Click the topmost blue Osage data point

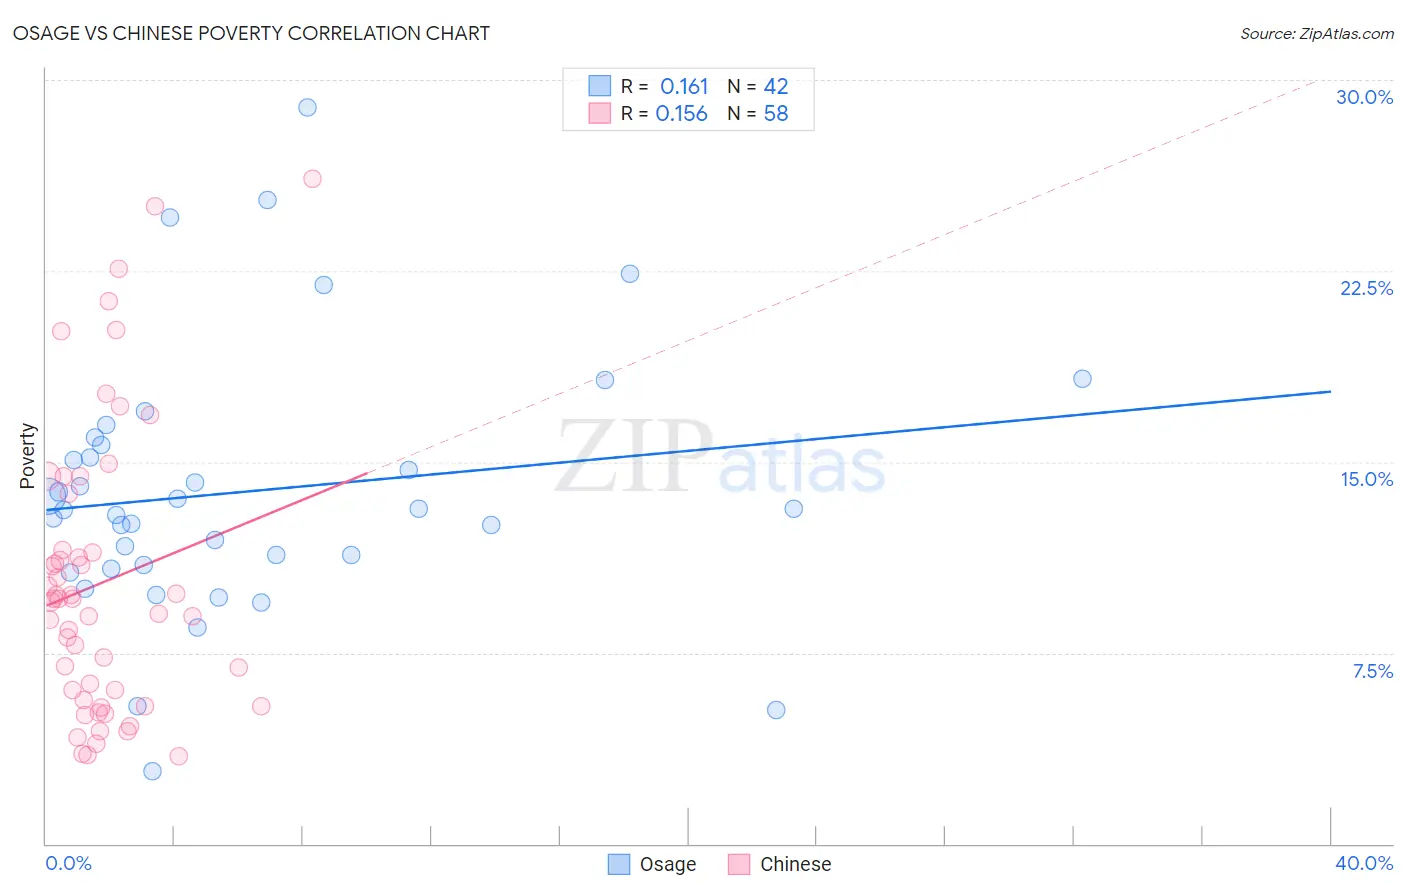tap(308, 107)
